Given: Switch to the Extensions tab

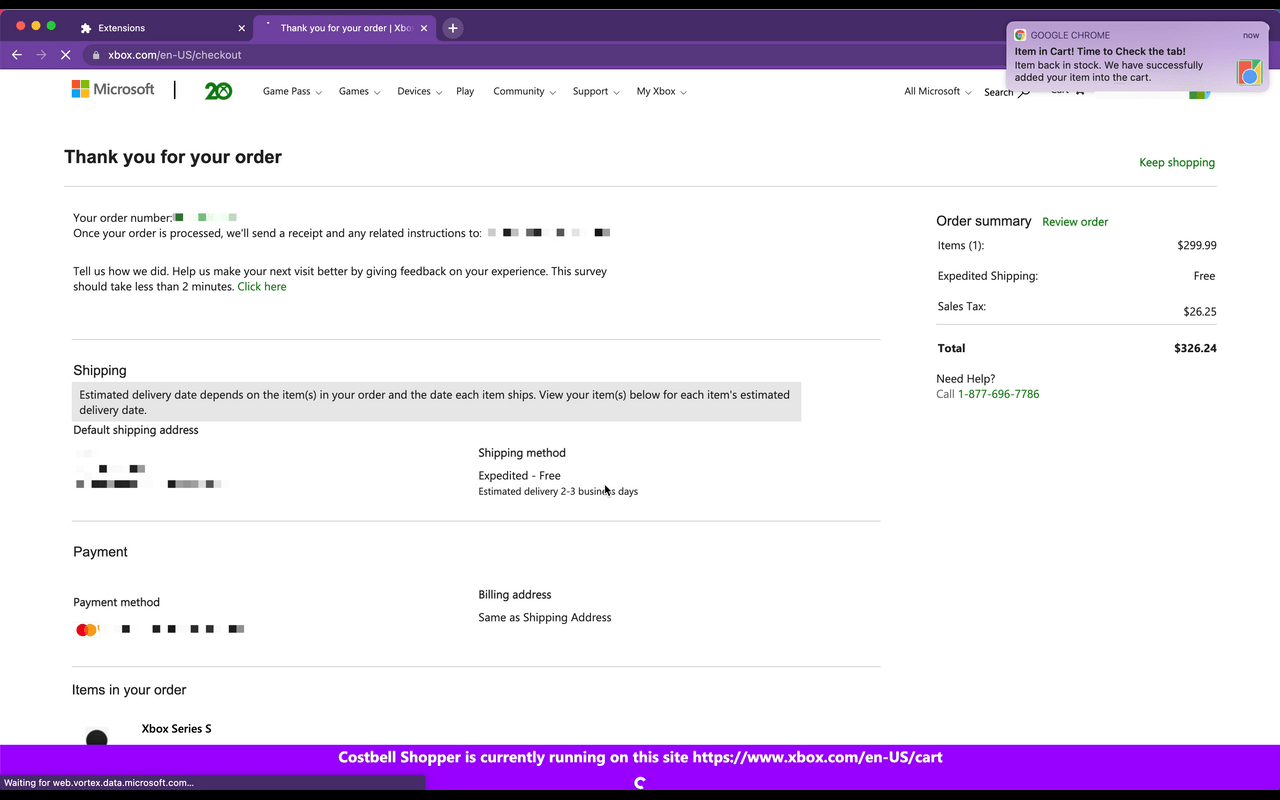Looking at the screenshot, I should pos(160,28).
